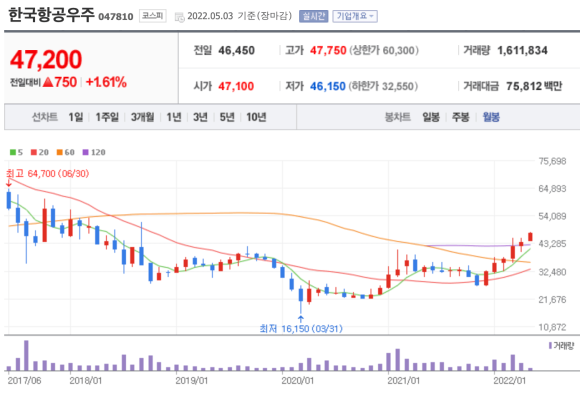Click the stock code 047810

click(116, 17)
